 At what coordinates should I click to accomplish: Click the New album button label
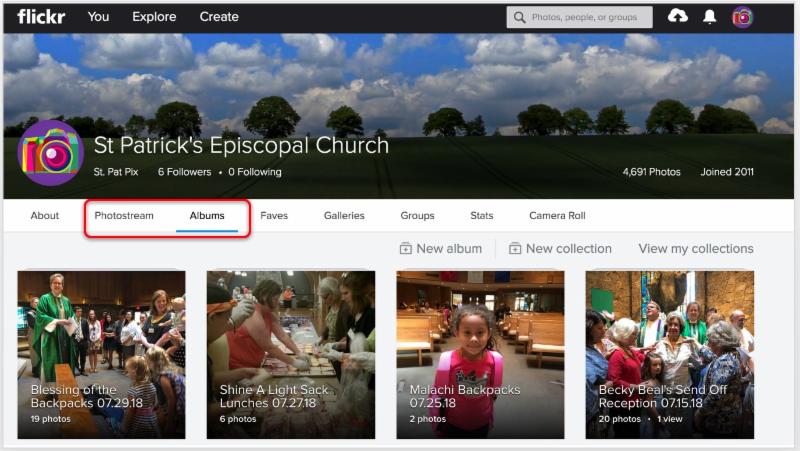(449, 248)
